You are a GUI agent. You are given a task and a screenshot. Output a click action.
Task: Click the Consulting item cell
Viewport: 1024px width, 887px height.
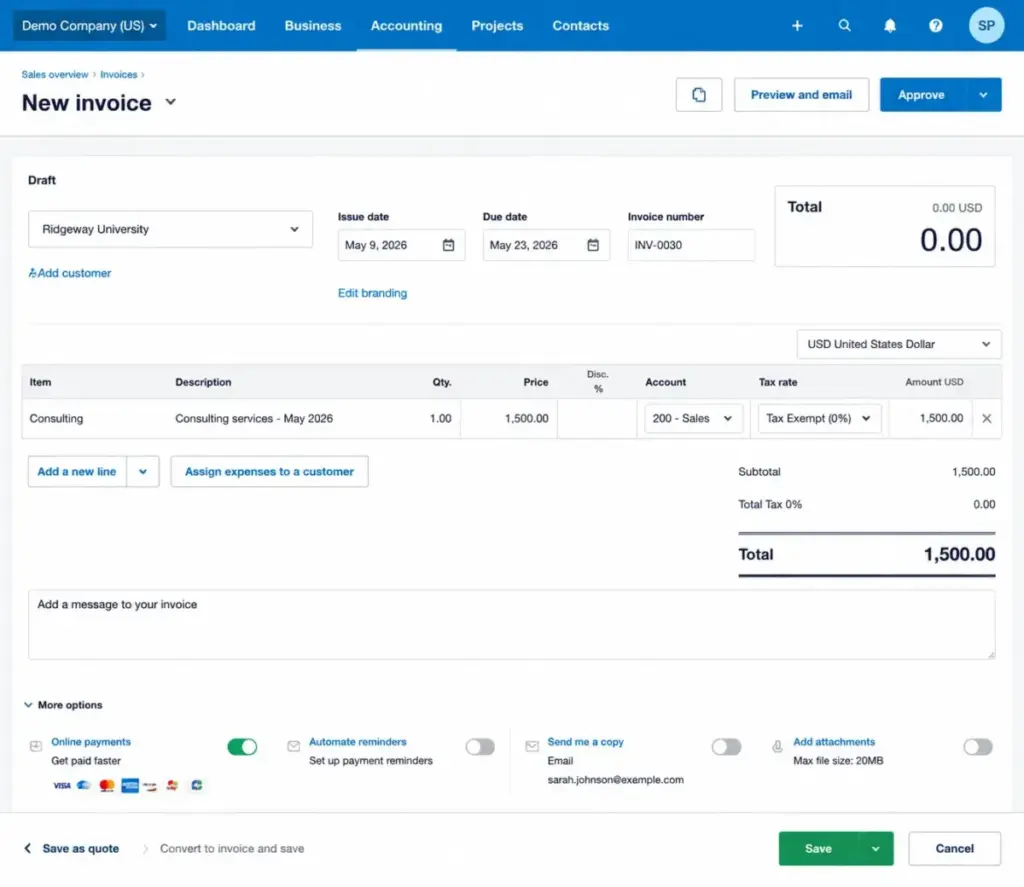[56, 418]
